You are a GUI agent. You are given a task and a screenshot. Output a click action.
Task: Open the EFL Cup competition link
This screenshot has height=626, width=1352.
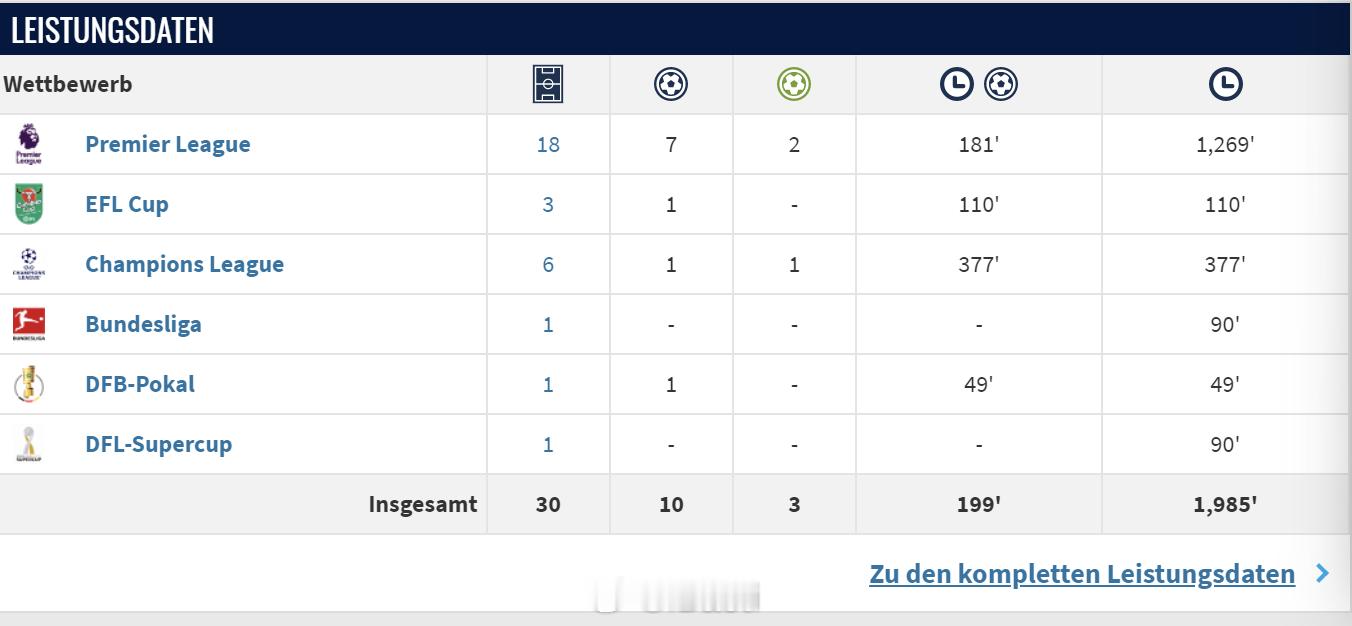coord(127,204)
